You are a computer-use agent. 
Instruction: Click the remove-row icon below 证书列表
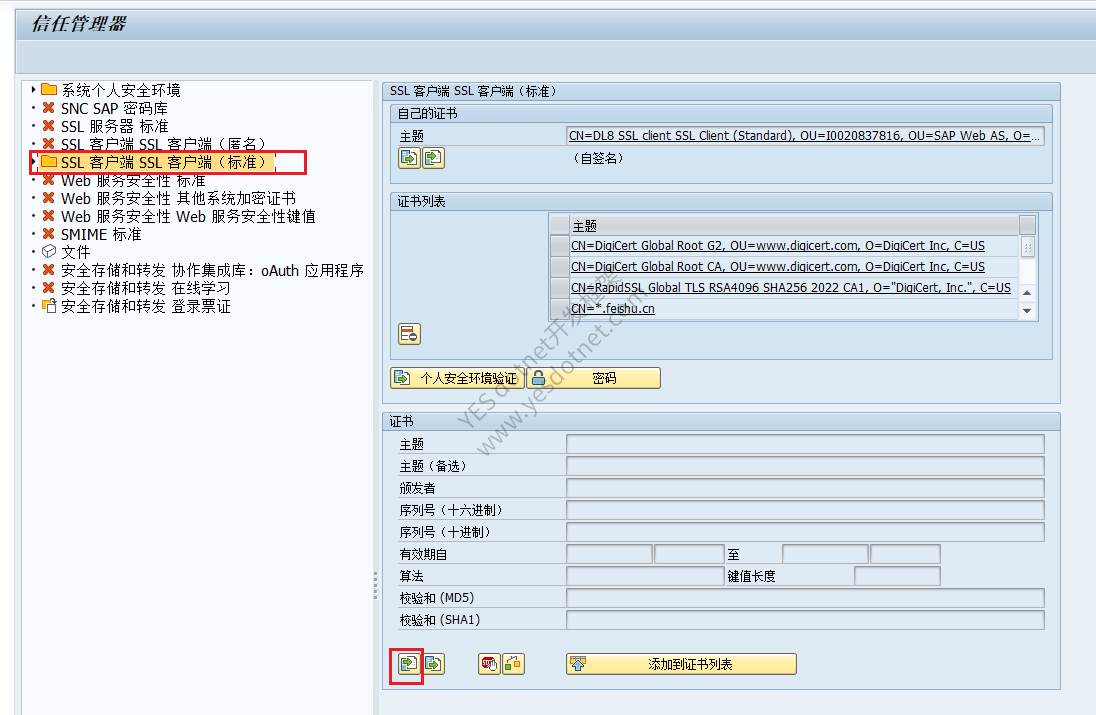click(410, 333)
